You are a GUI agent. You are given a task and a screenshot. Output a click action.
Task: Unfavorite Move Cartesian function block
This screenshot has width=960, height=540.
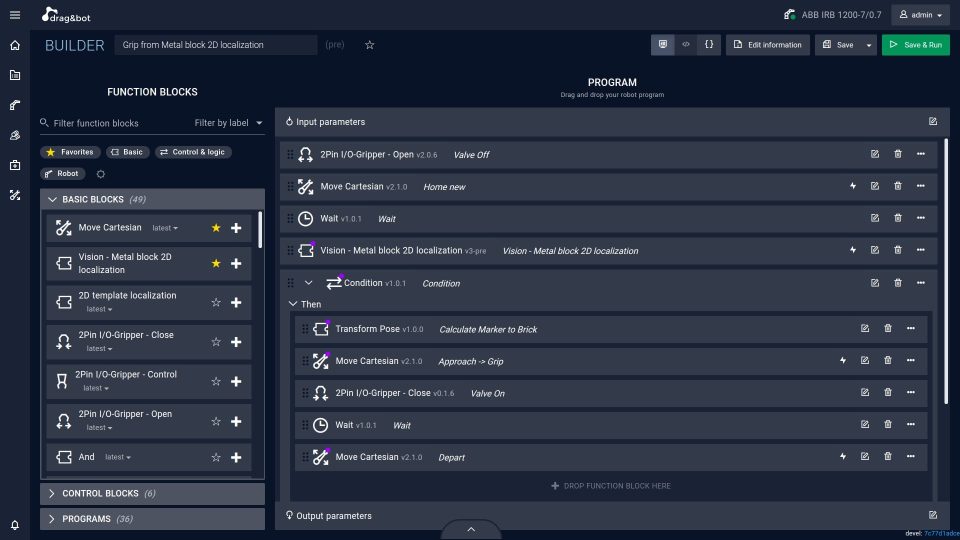point(216,228)
